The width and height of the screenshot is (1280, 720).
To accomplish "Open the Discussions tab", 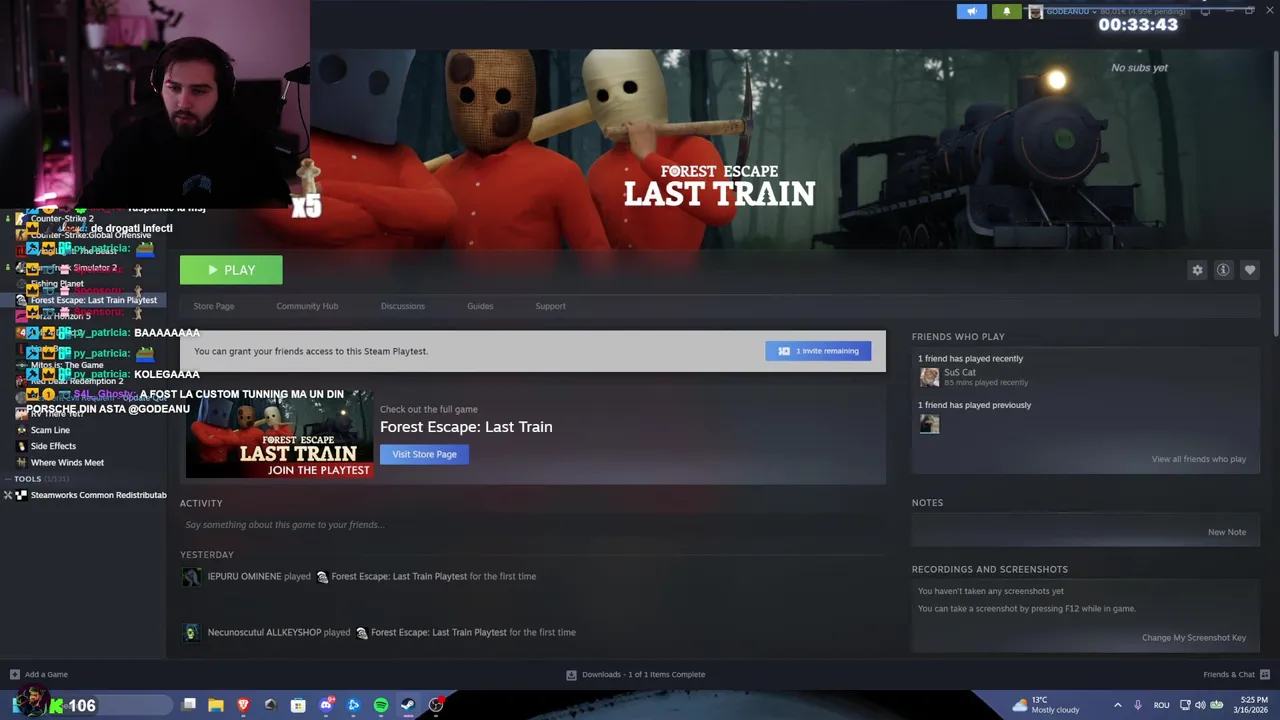I will pos(403,306).
